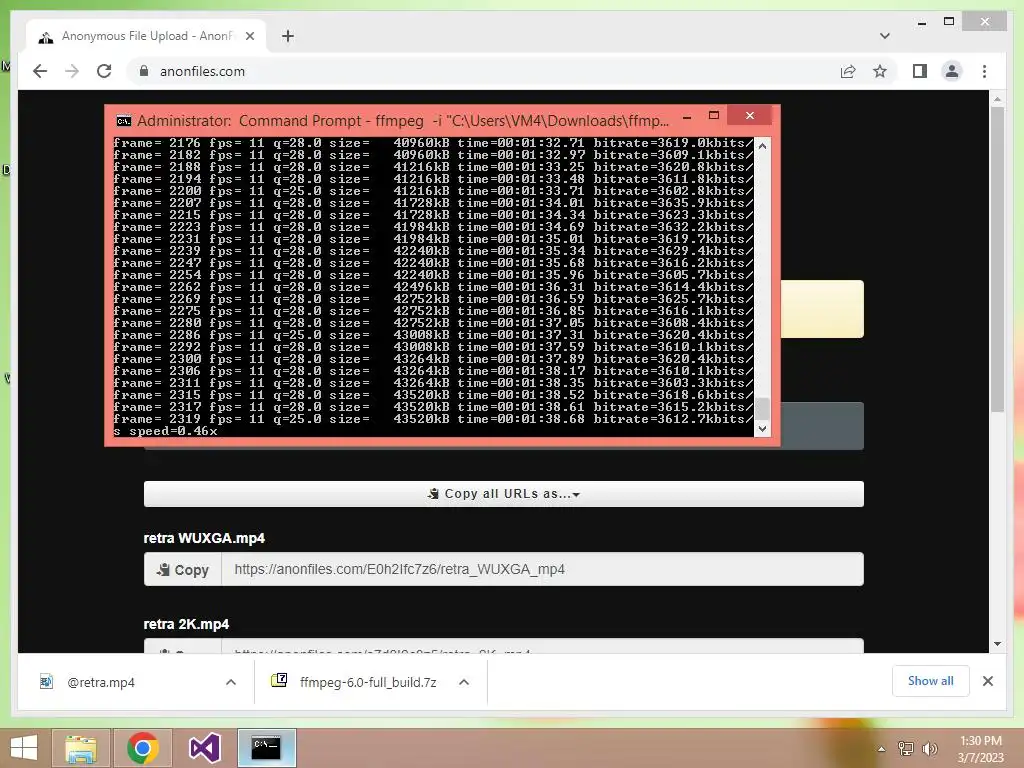Copy the retra WUXGA.mp4 link
This screenshot has width=1024, height=768.
pyautogui.click(x=183, y=569)
